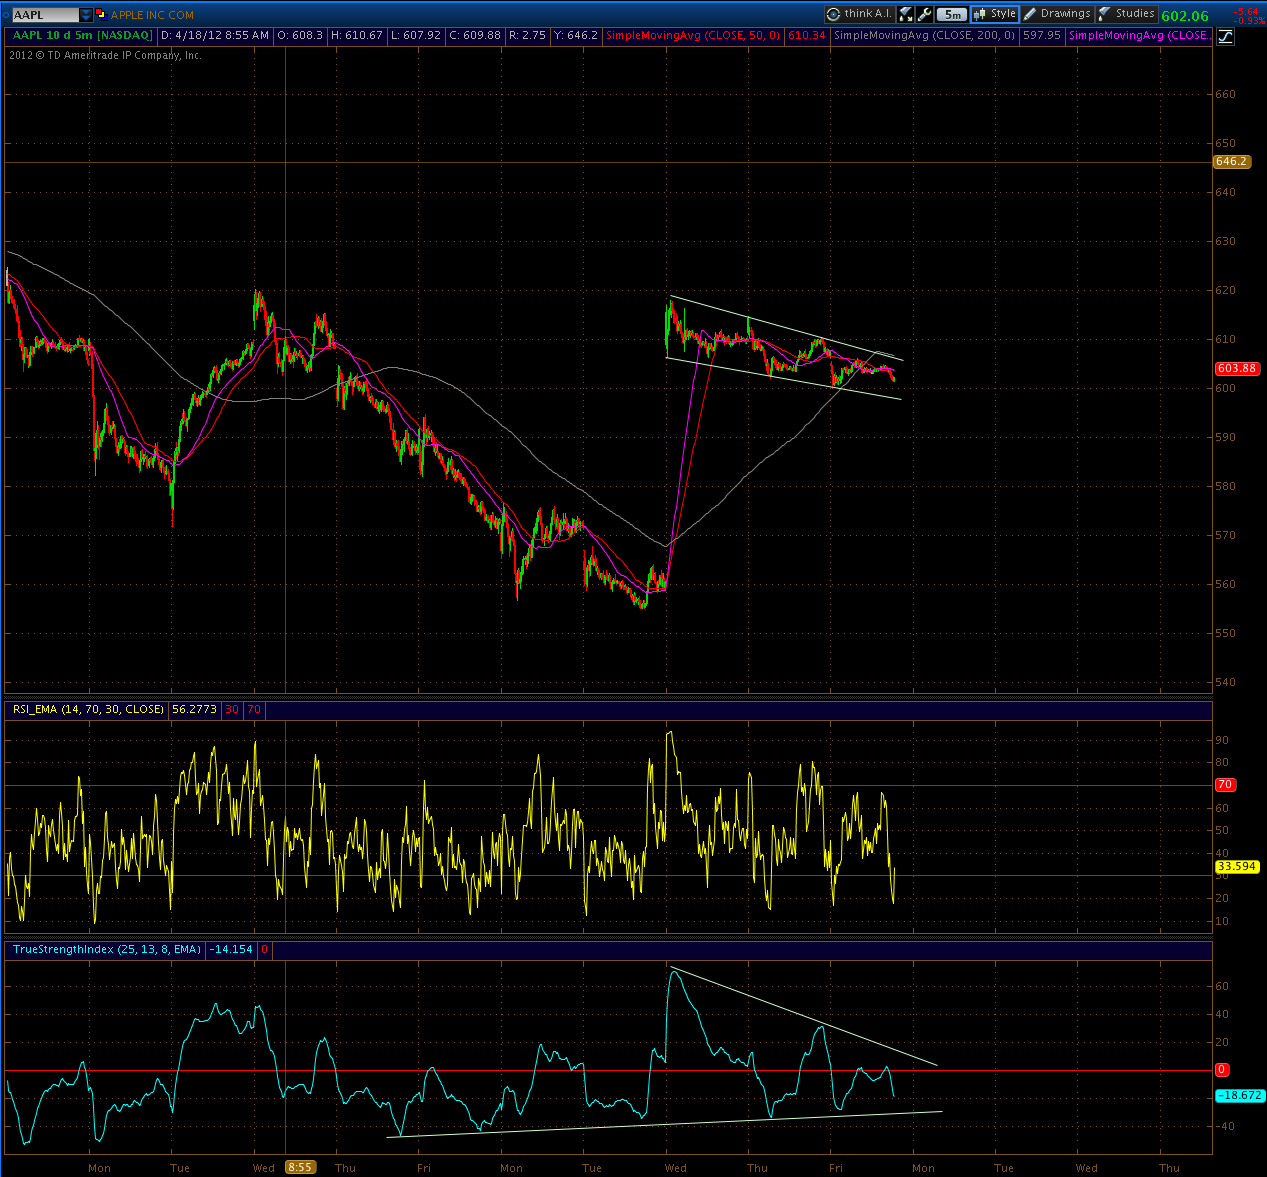This screenshot has width=1267, height=1177.
Task: Click the O: 608.3 open price field
Action: coord(300,35)
